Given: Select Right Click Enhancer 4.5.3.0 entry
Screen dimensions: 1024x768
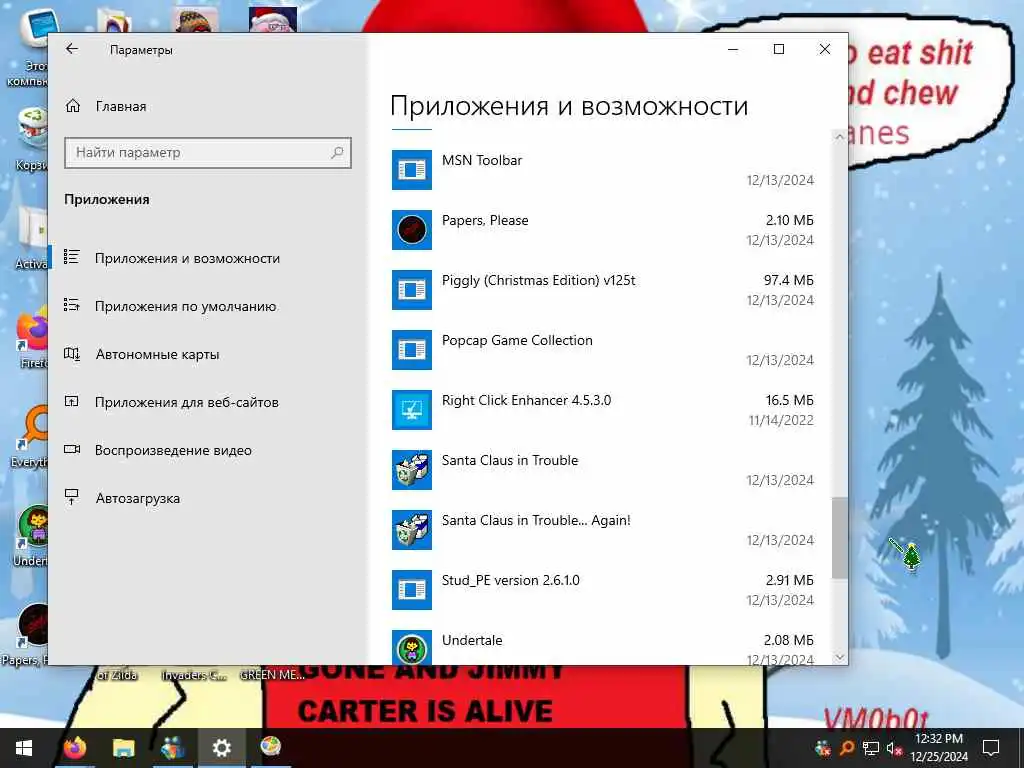Looking at the screenshot, I should pos(526,400).
